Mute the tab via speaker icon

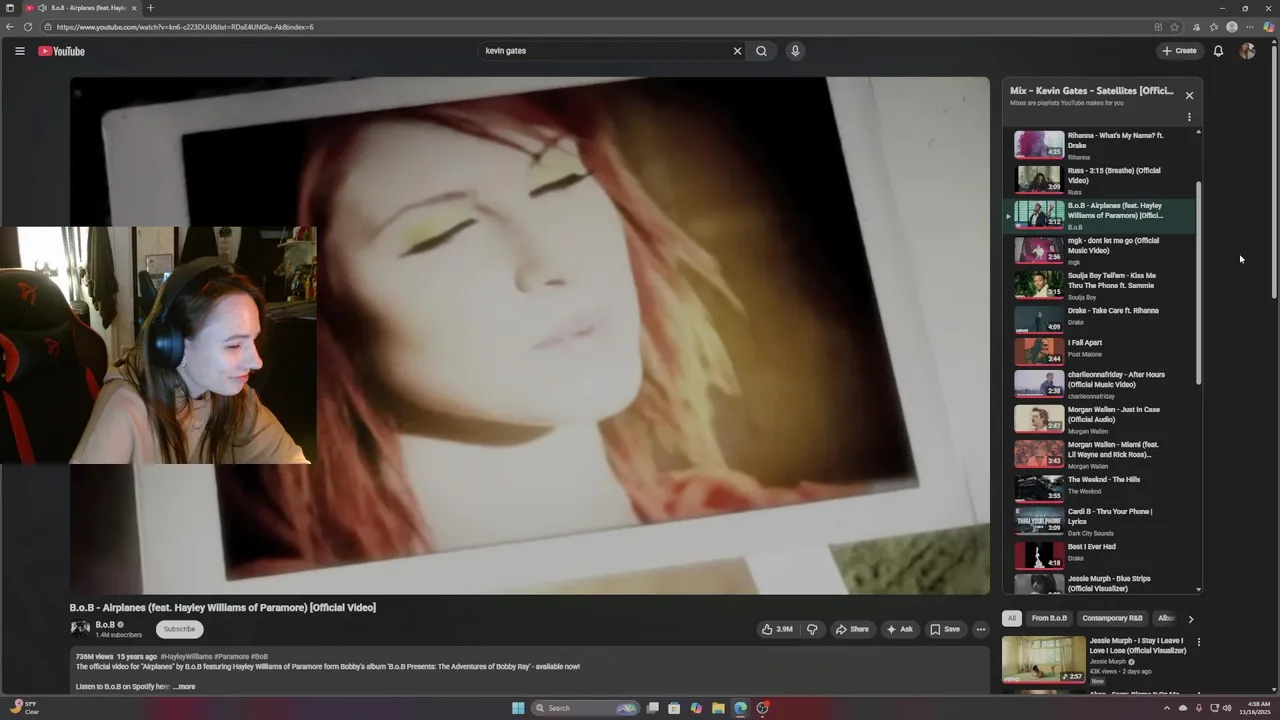click(42, 8)
